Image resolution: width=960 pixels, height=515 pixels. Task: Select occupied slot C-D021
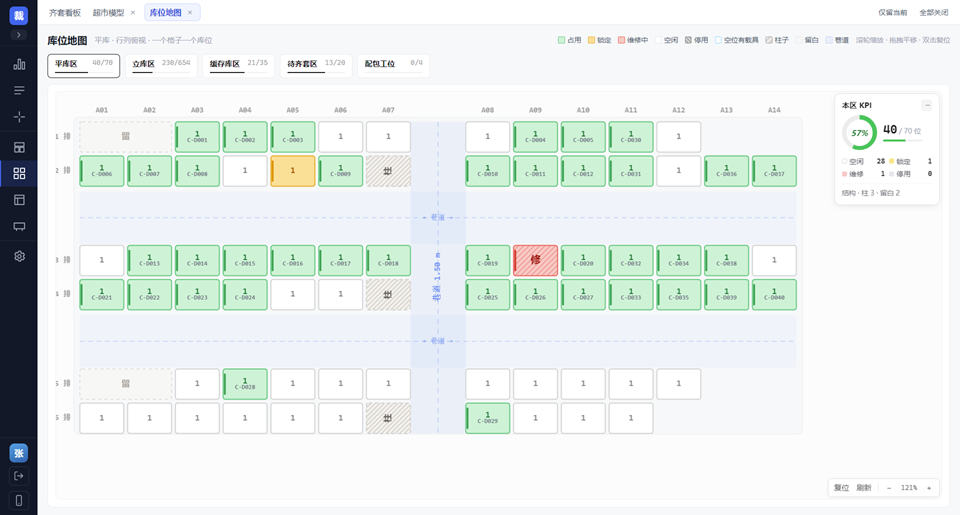(x=102, y=295)
